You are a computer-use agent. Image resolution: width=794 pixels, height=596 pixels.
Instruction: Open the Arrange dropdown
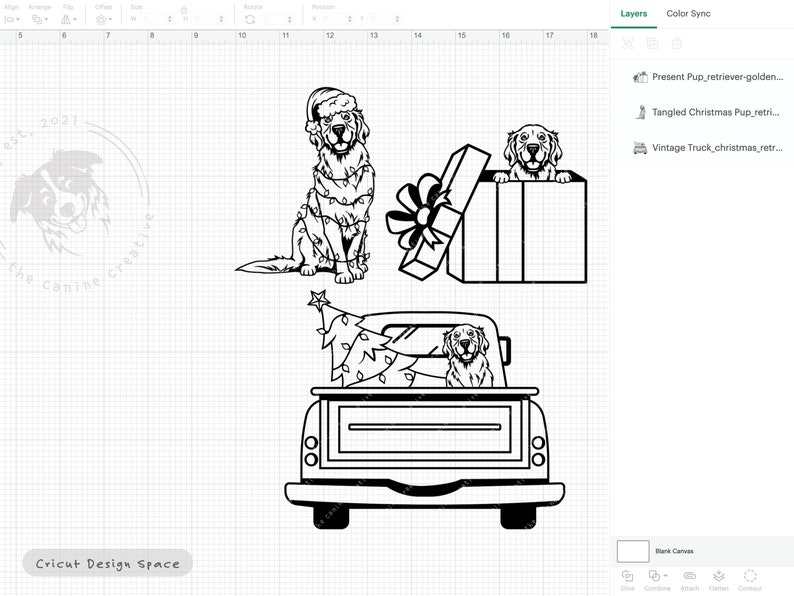tap(39, 19)
